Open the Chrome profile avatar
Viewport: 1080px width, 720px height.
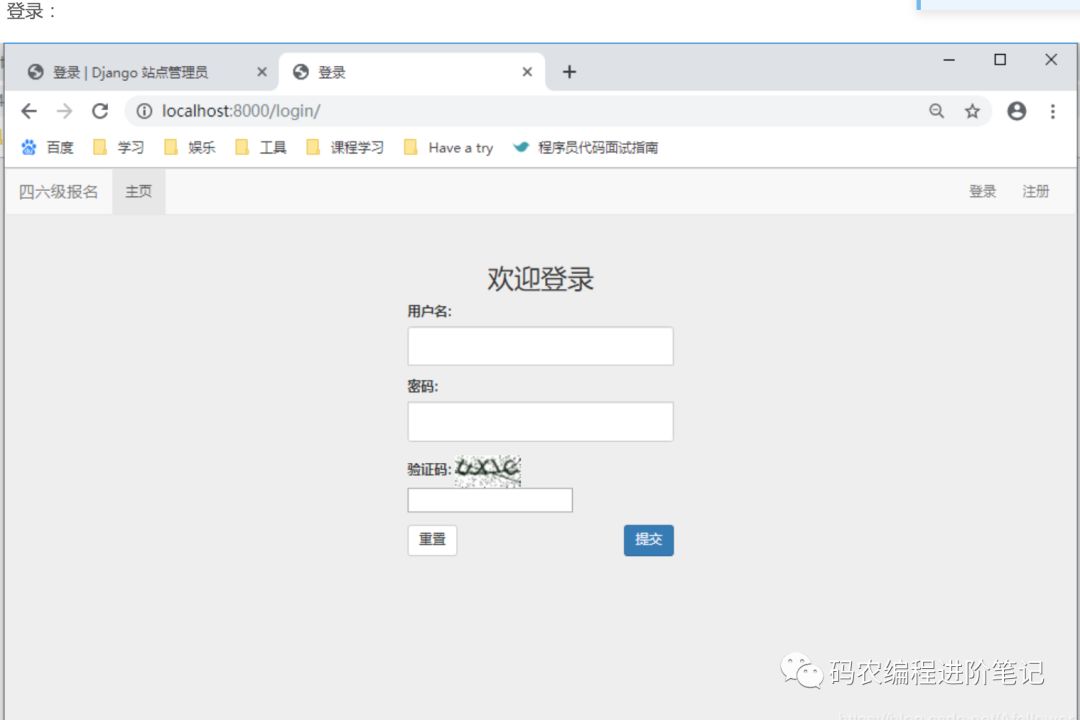click(1017, 111)
